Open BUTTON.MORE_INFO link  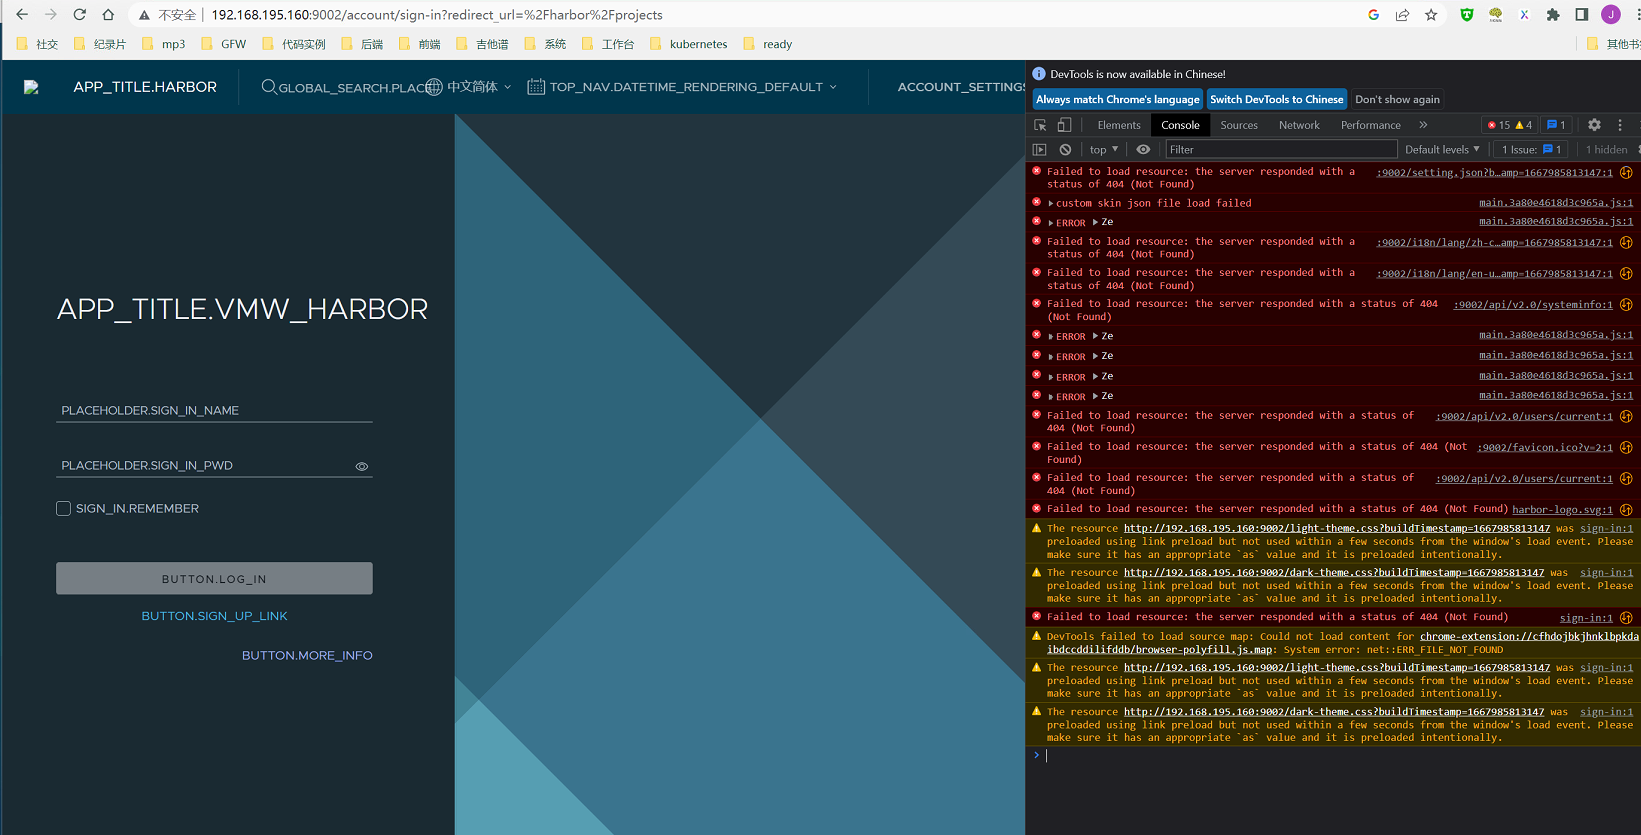(307, 655)
